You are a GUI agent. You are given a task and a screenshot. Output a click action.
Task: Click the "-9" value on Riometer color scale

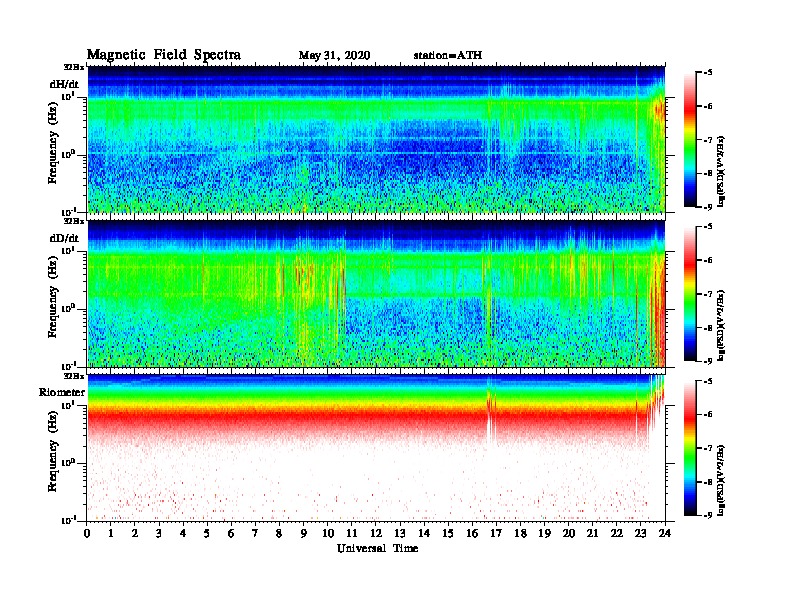(708, 515)
